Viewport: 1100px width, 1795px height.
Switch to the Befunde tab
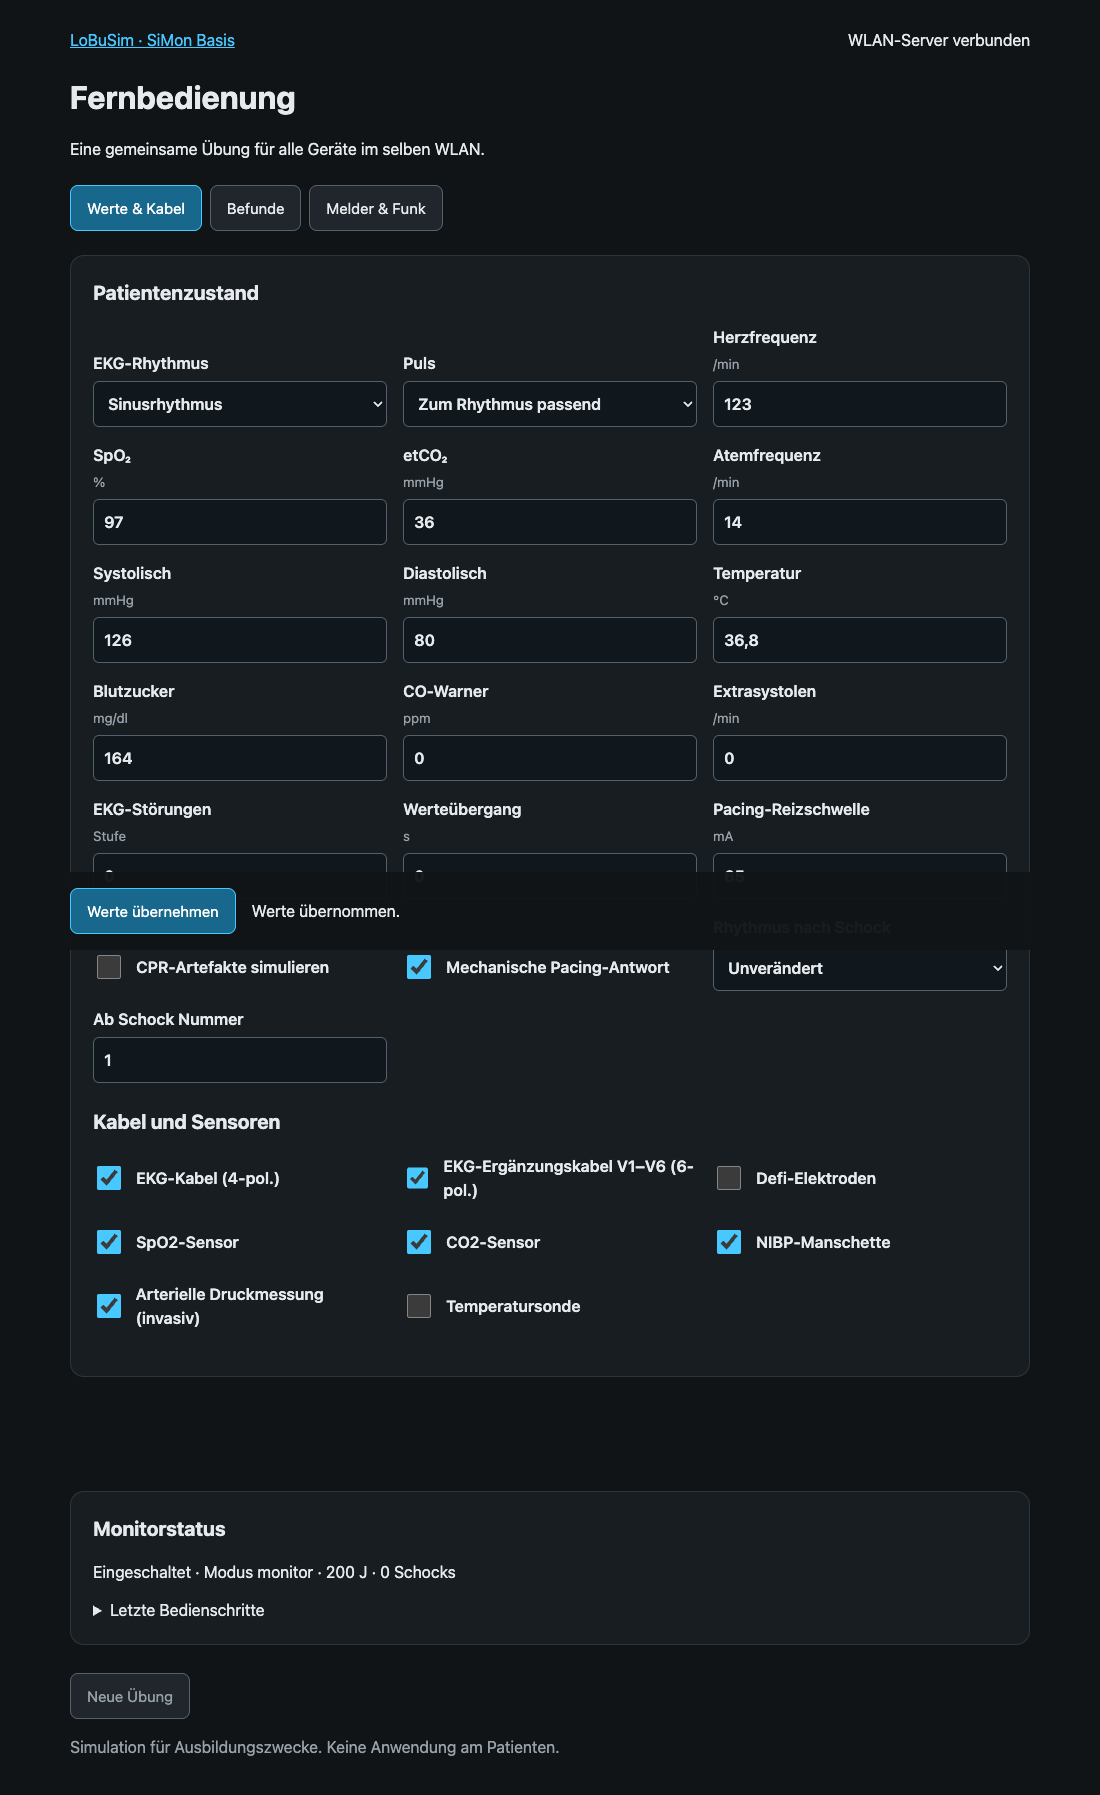click(x=255, y=208)
